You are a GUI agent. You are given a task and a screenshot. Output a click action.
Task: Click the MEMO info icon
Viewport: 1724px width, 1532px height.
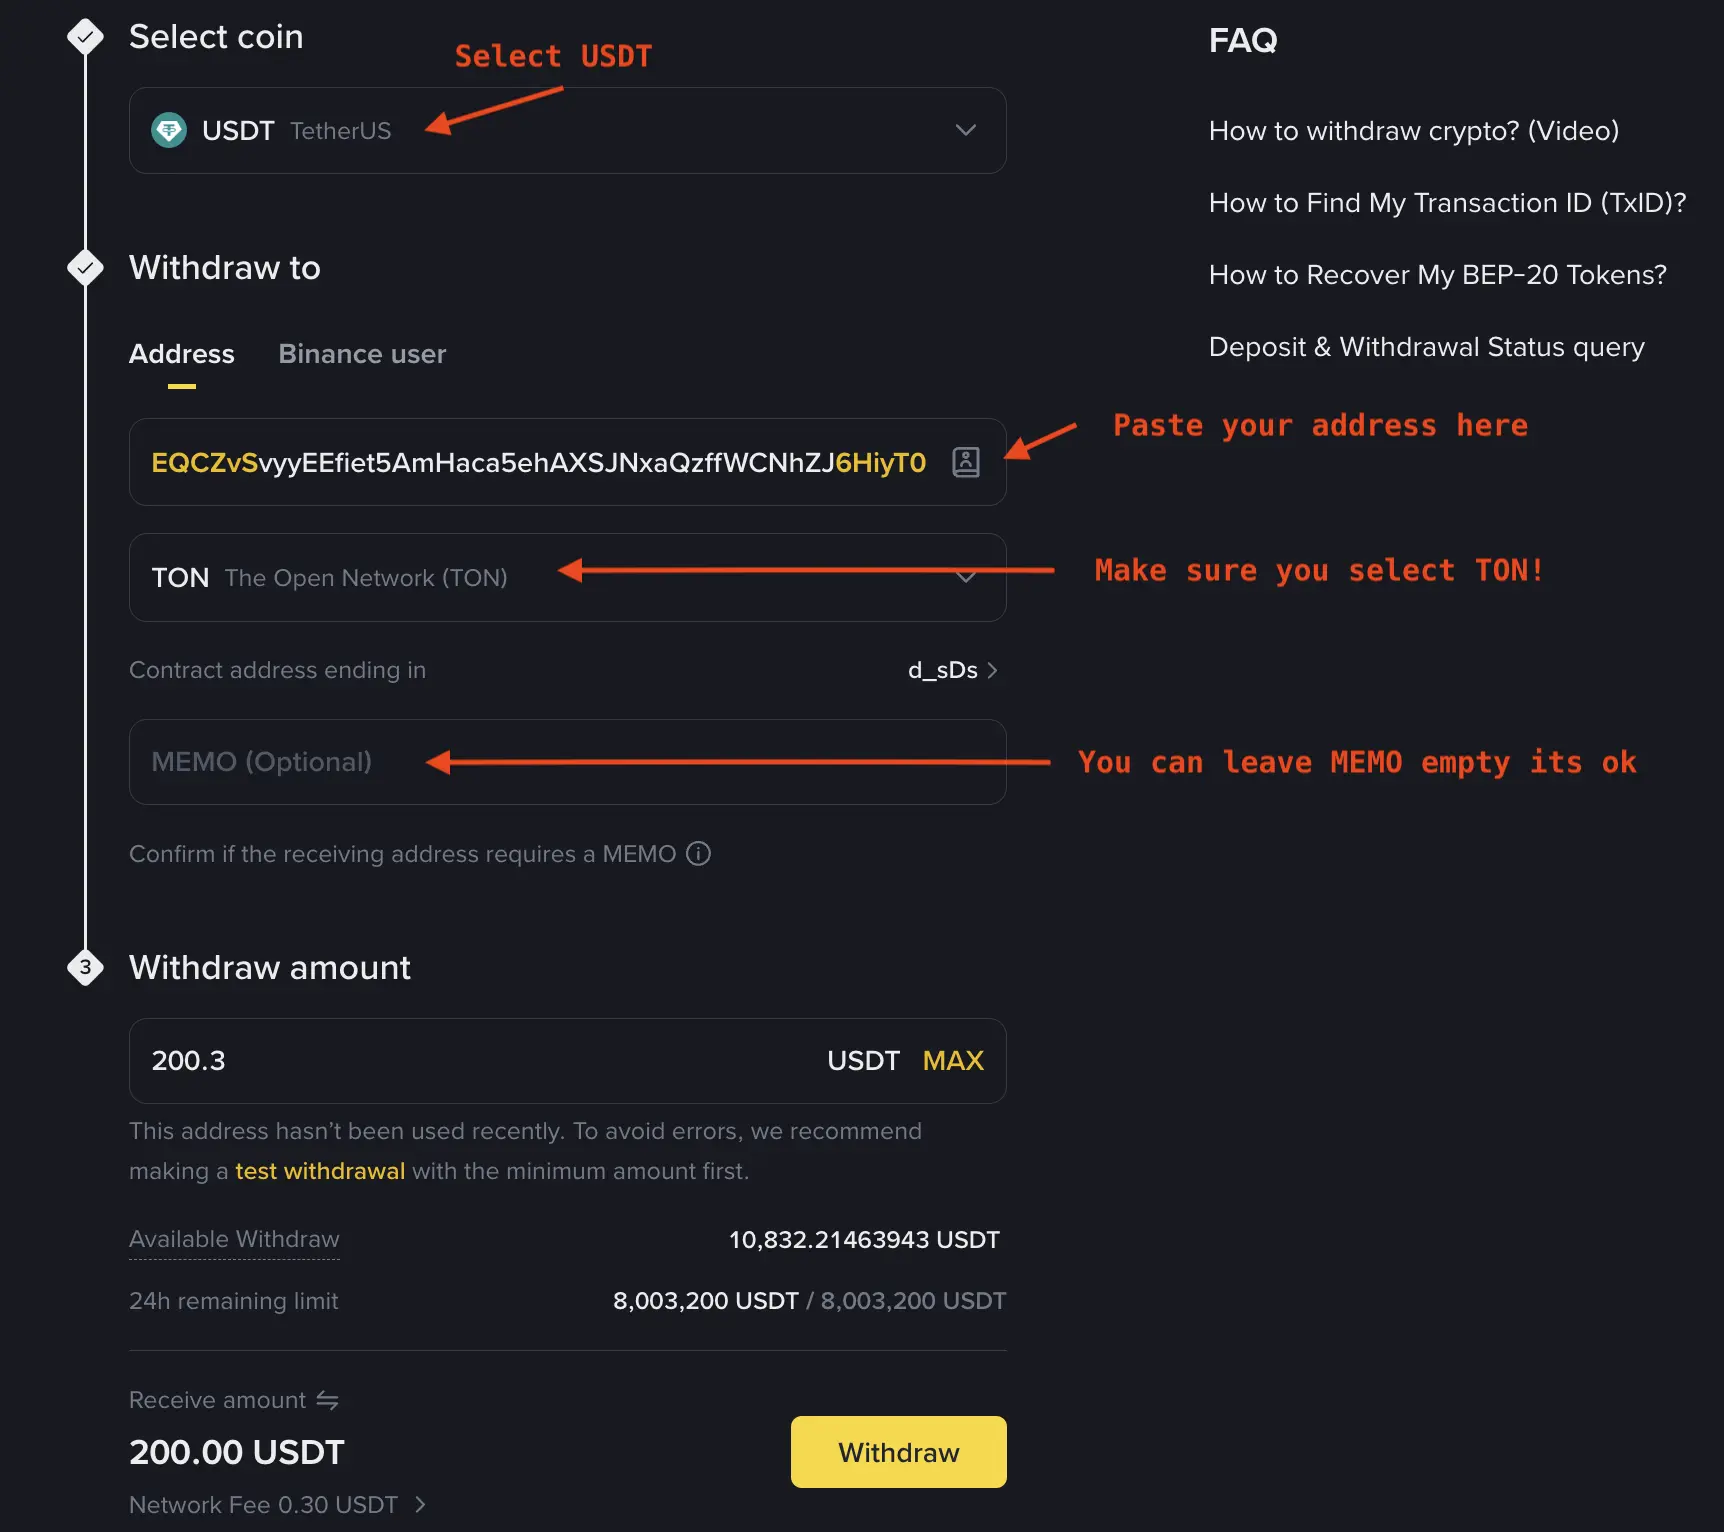point(698,853)
